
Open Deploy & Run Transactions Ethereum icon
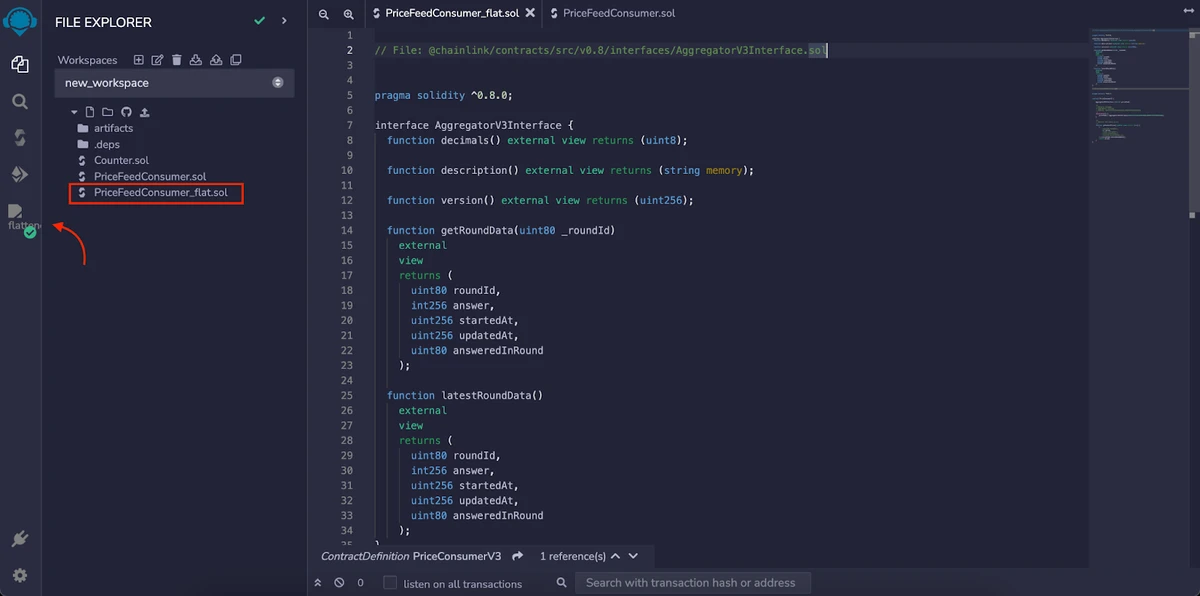pyautogui.click(x=19, y=175)
